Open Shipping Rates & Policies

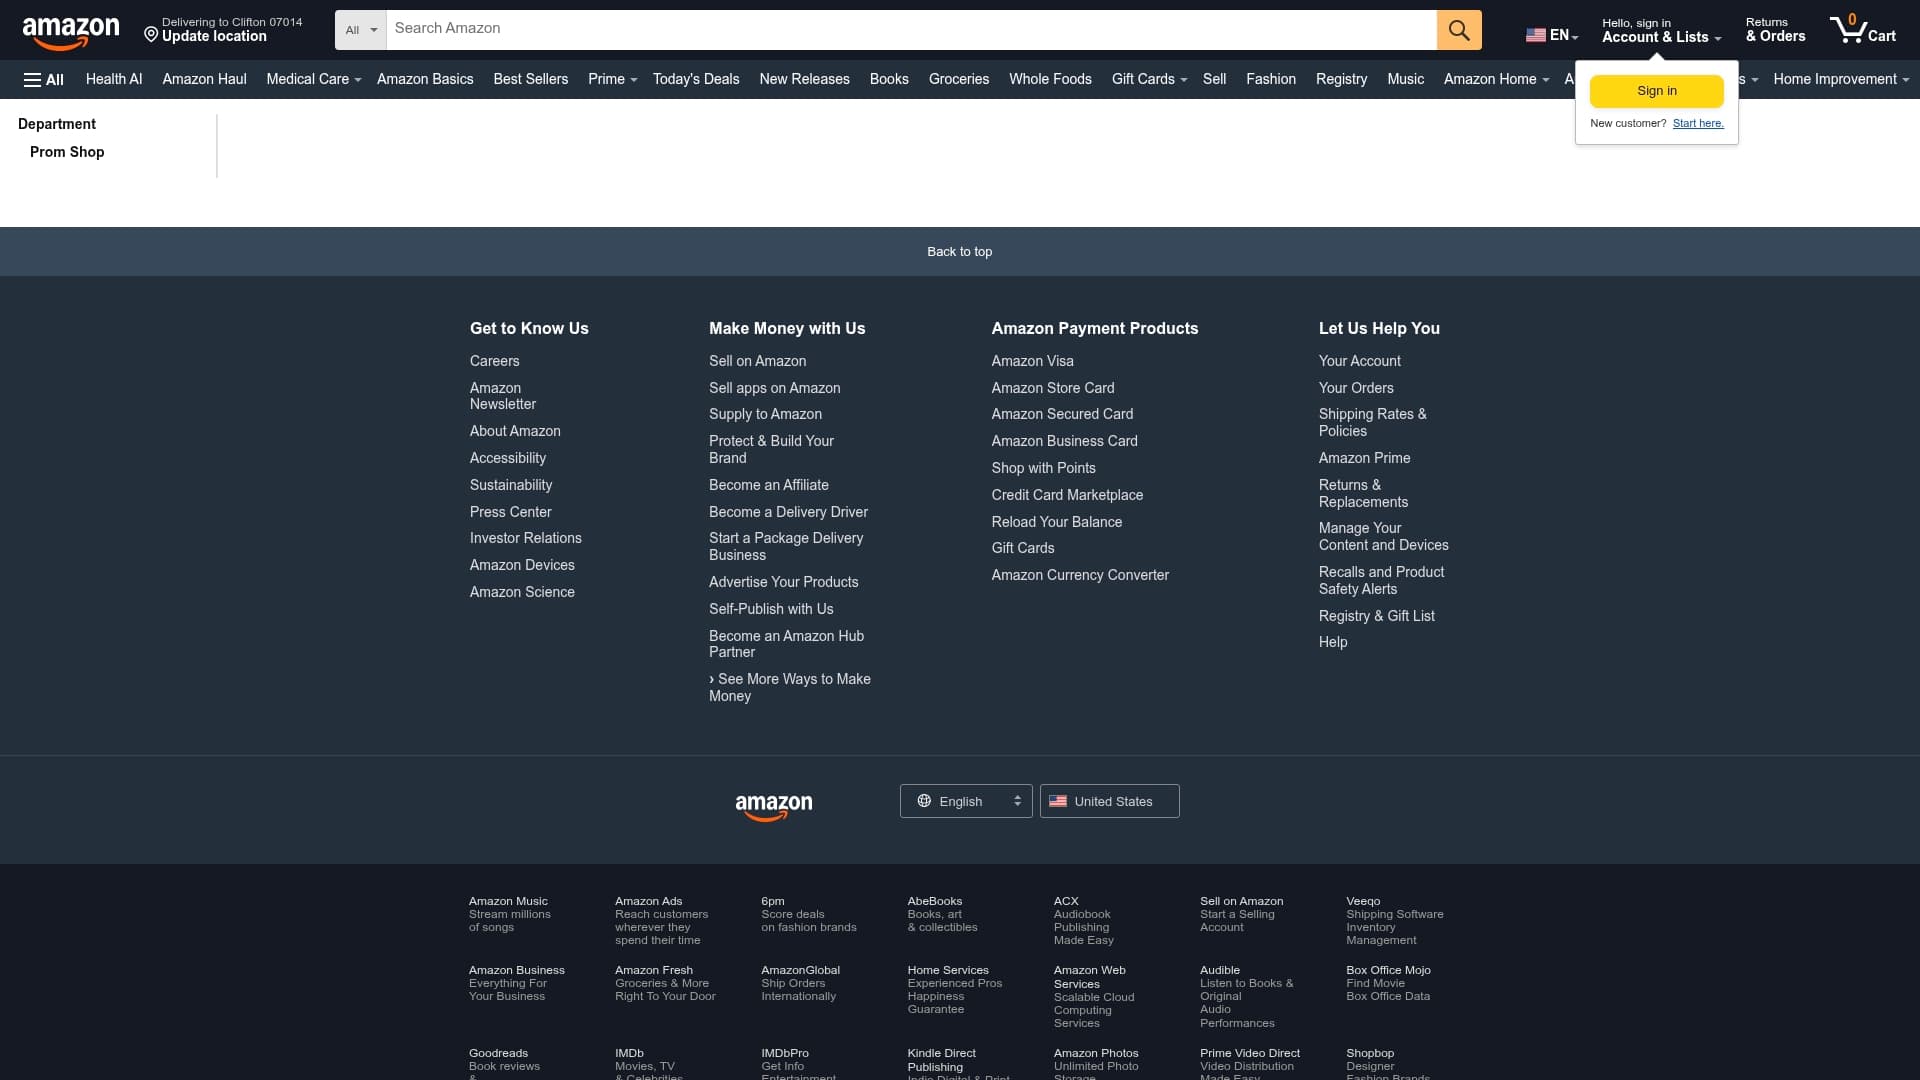coord(1372,422)
